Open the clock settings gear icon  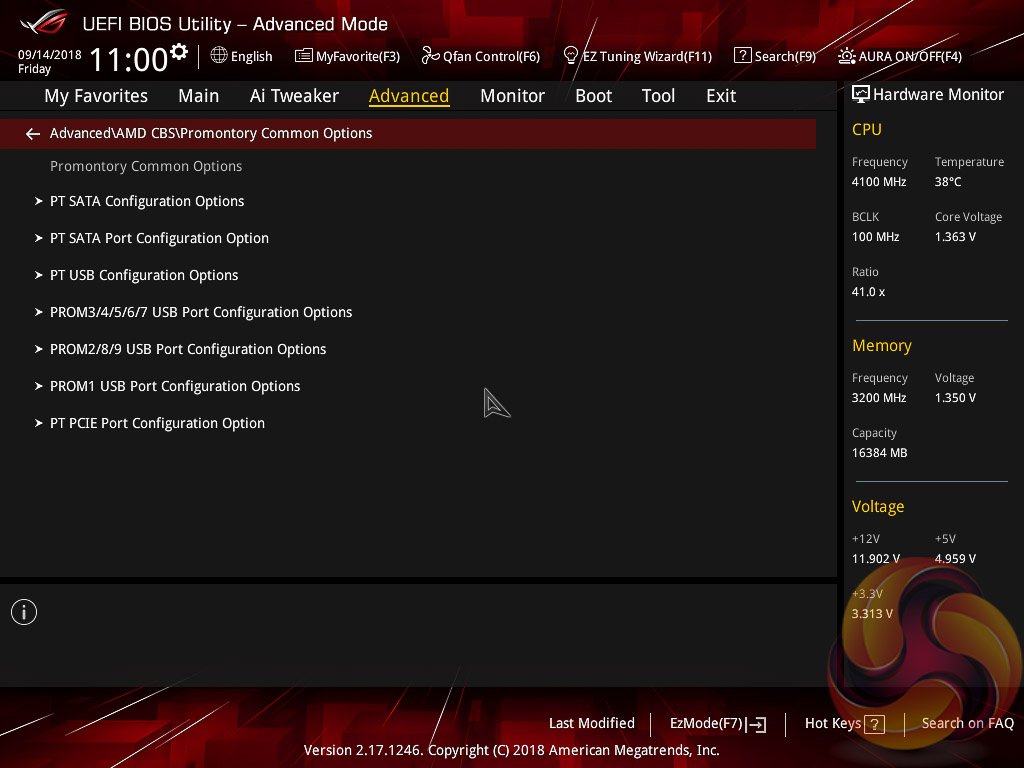tap(179, 52)
